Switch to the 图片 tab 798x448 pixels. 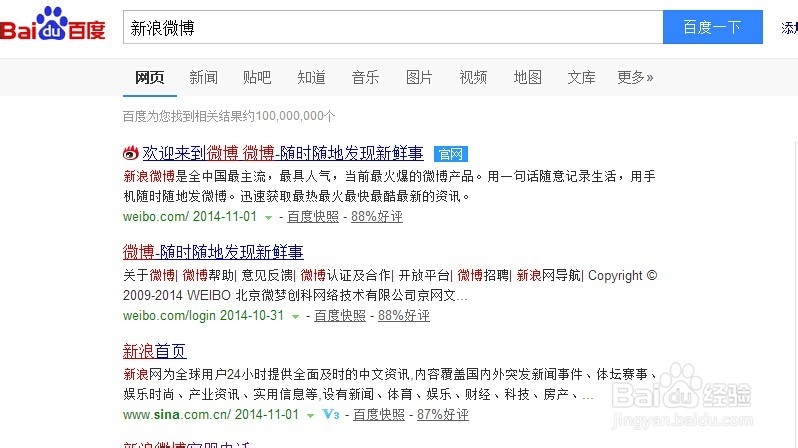419,77
